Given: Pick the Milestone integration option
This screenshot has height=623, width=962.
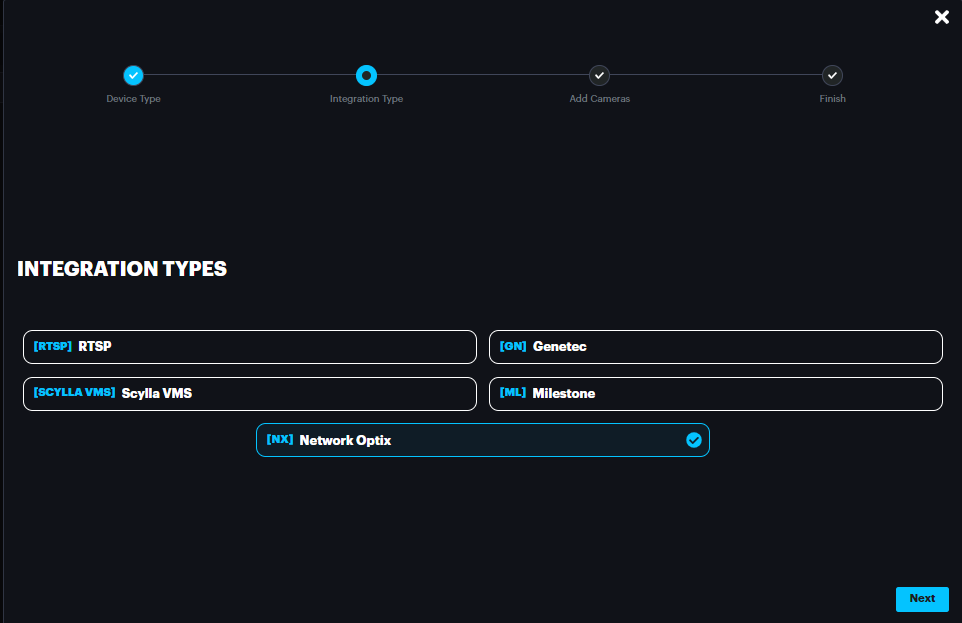Looking at the screenshot, I should [x=715, y=394].
